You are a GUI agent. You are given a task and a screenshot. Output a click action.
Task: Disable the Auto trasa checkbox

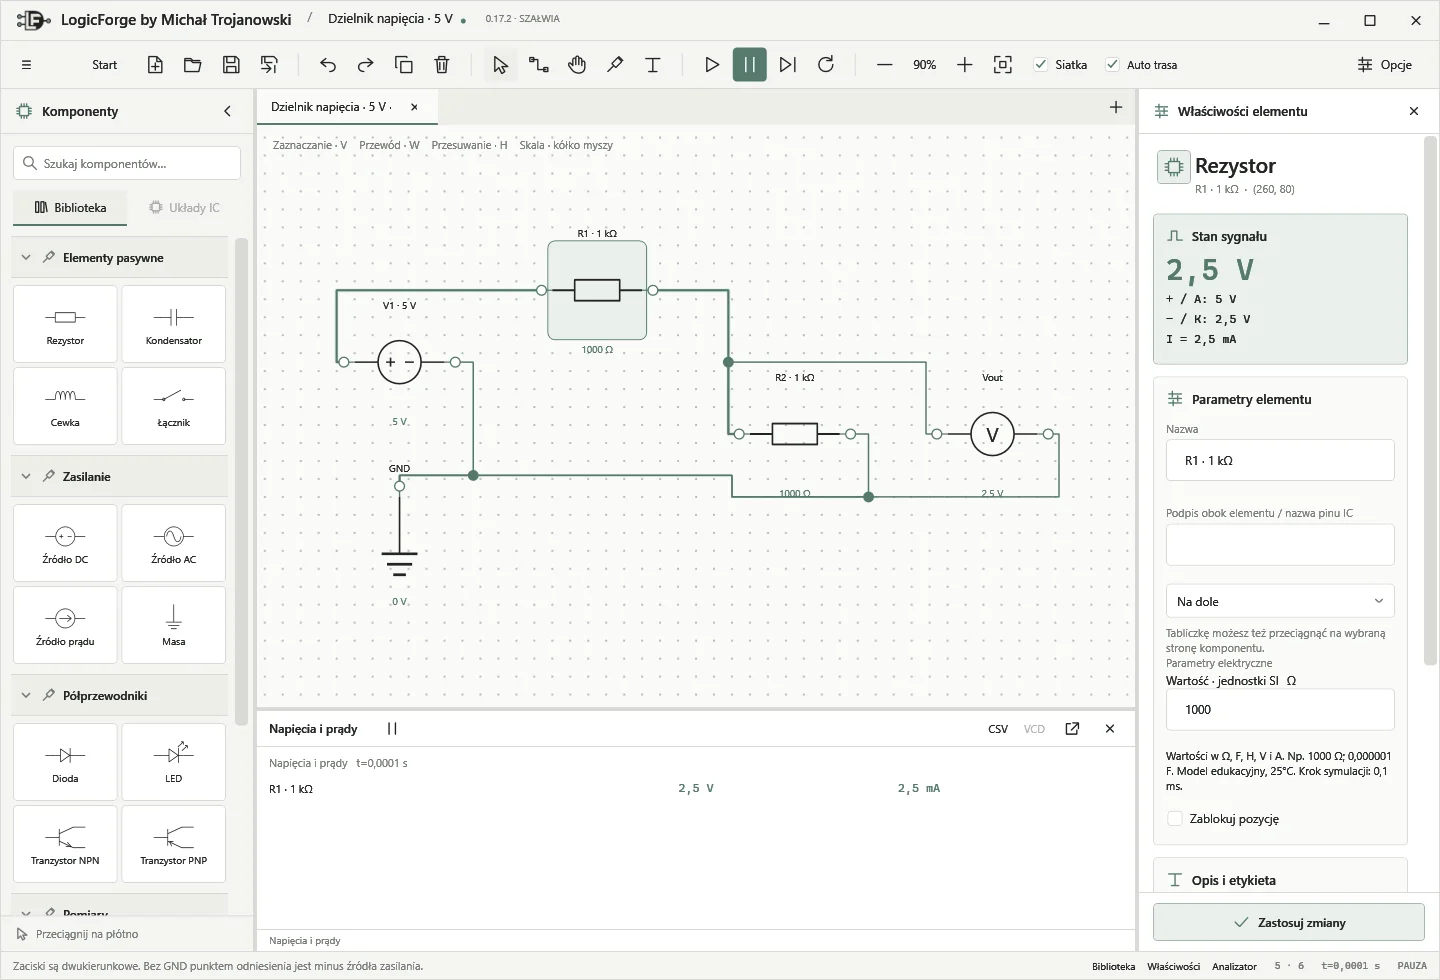coord(1112,65)
